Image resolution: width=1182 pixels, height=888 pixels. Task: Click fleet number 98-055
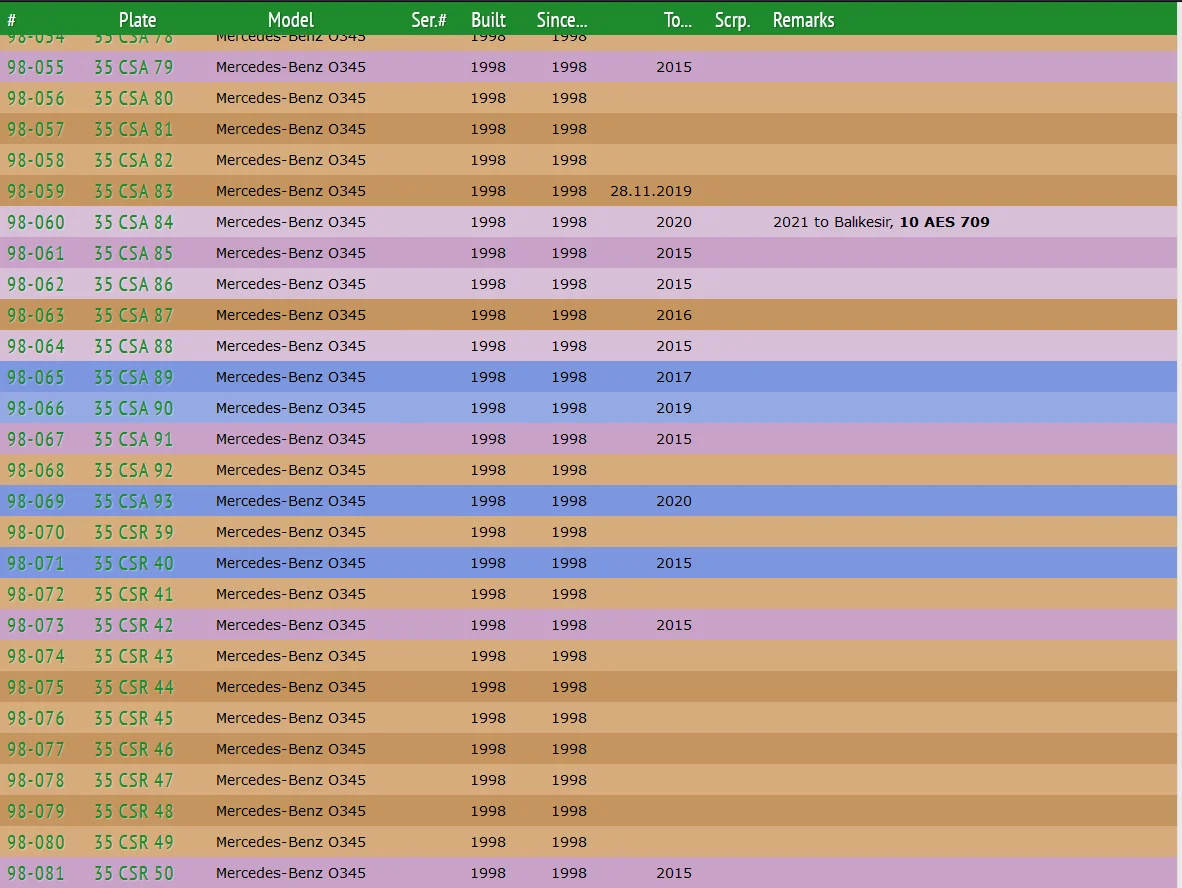(x=36, y=67)
